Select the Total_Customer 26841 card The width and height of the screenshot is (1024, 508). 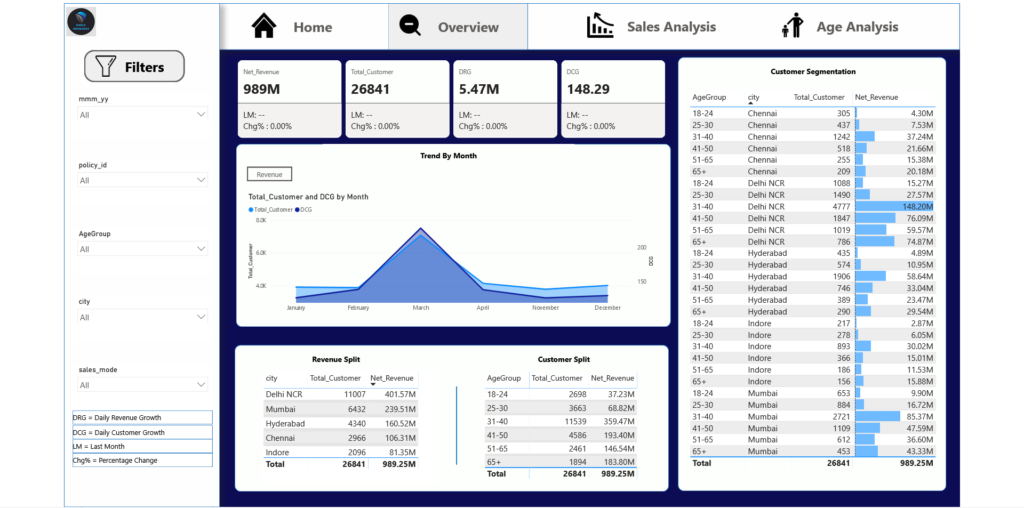397,99
